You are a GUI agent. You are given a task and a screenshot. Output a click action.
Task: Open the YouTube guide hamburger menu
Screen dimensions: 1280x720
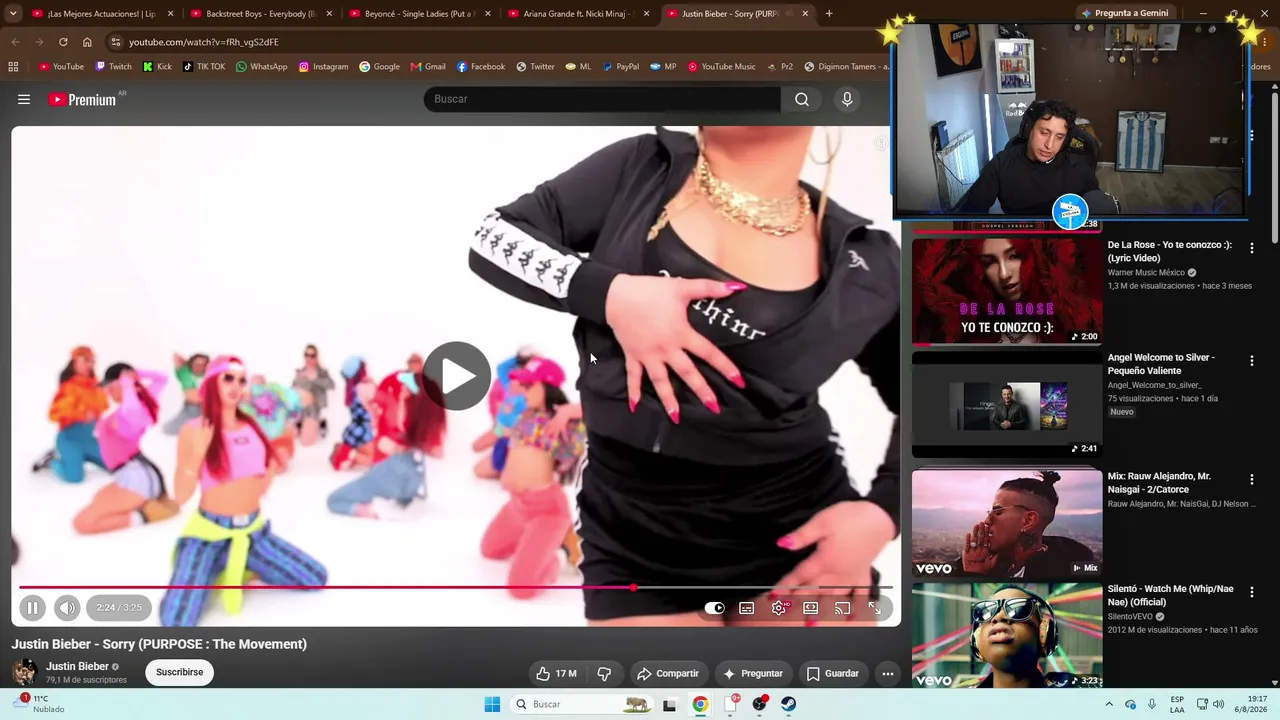pyautogui.click(x=24, y=99)
